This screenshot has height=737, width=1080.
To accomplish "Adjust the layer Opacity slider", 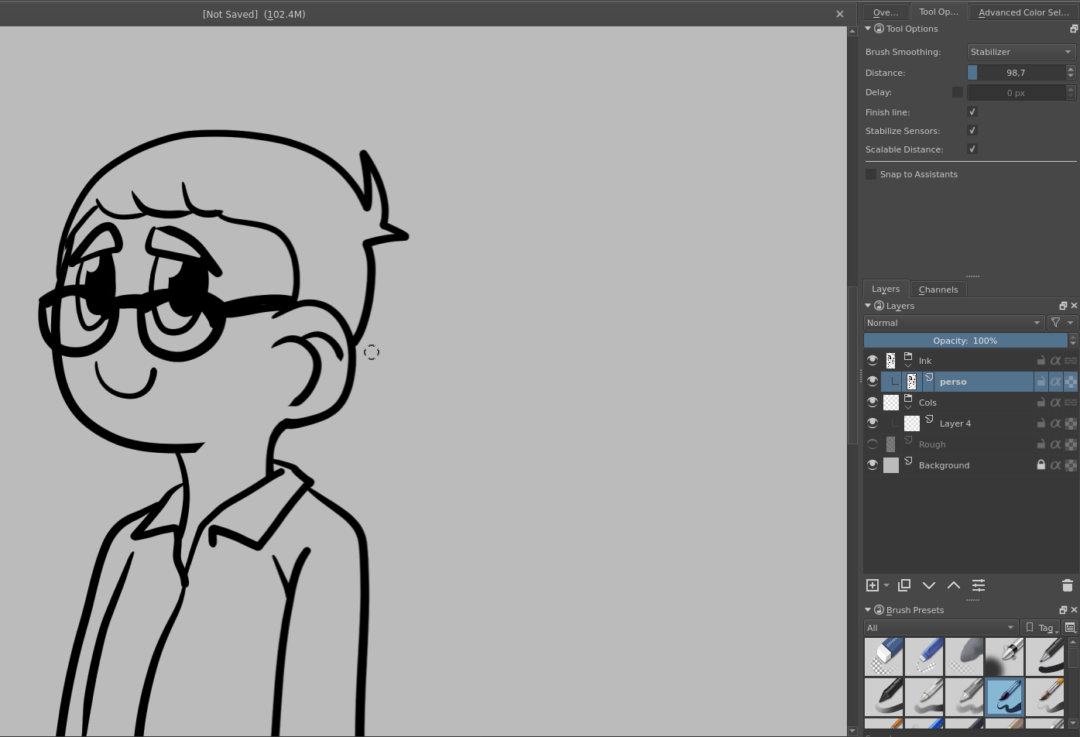I will click(x=964, y=340).
